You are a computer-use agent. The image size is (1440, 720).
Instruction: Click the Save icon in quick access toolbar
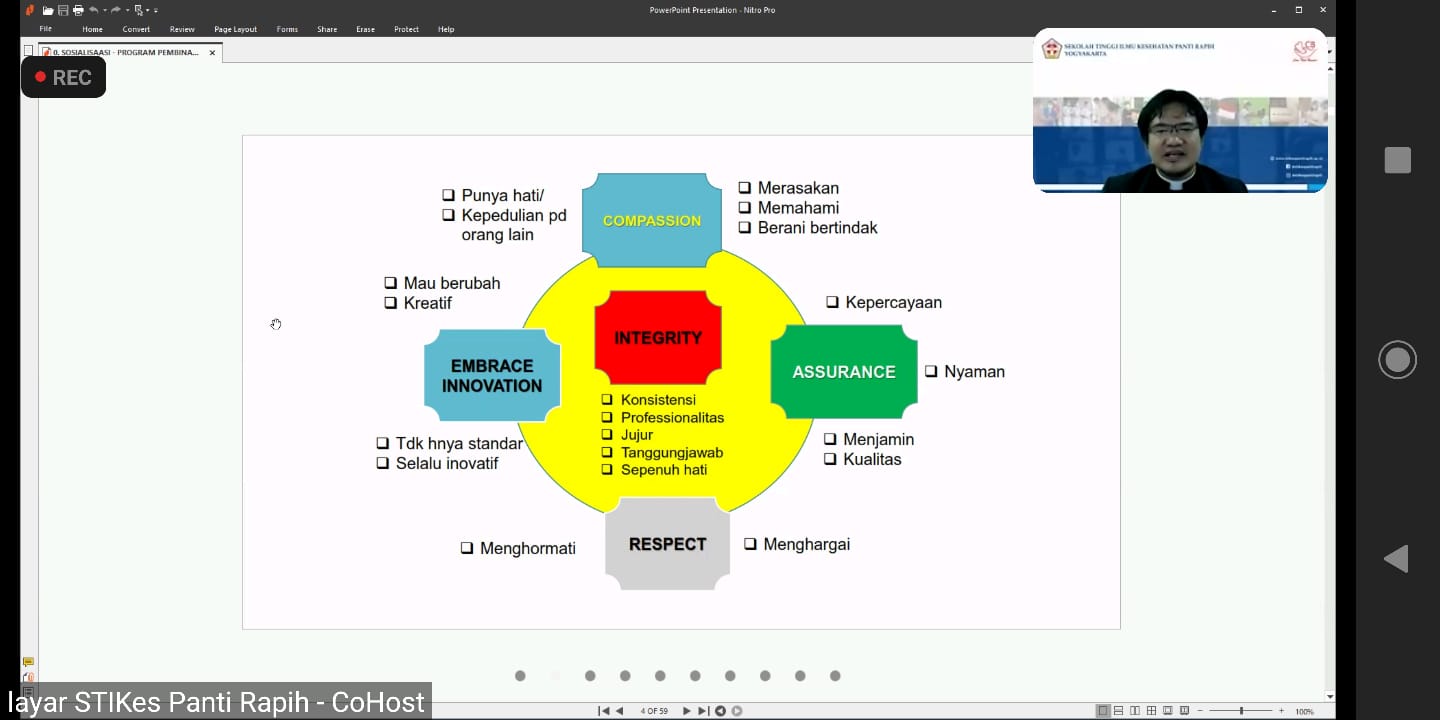63,10
